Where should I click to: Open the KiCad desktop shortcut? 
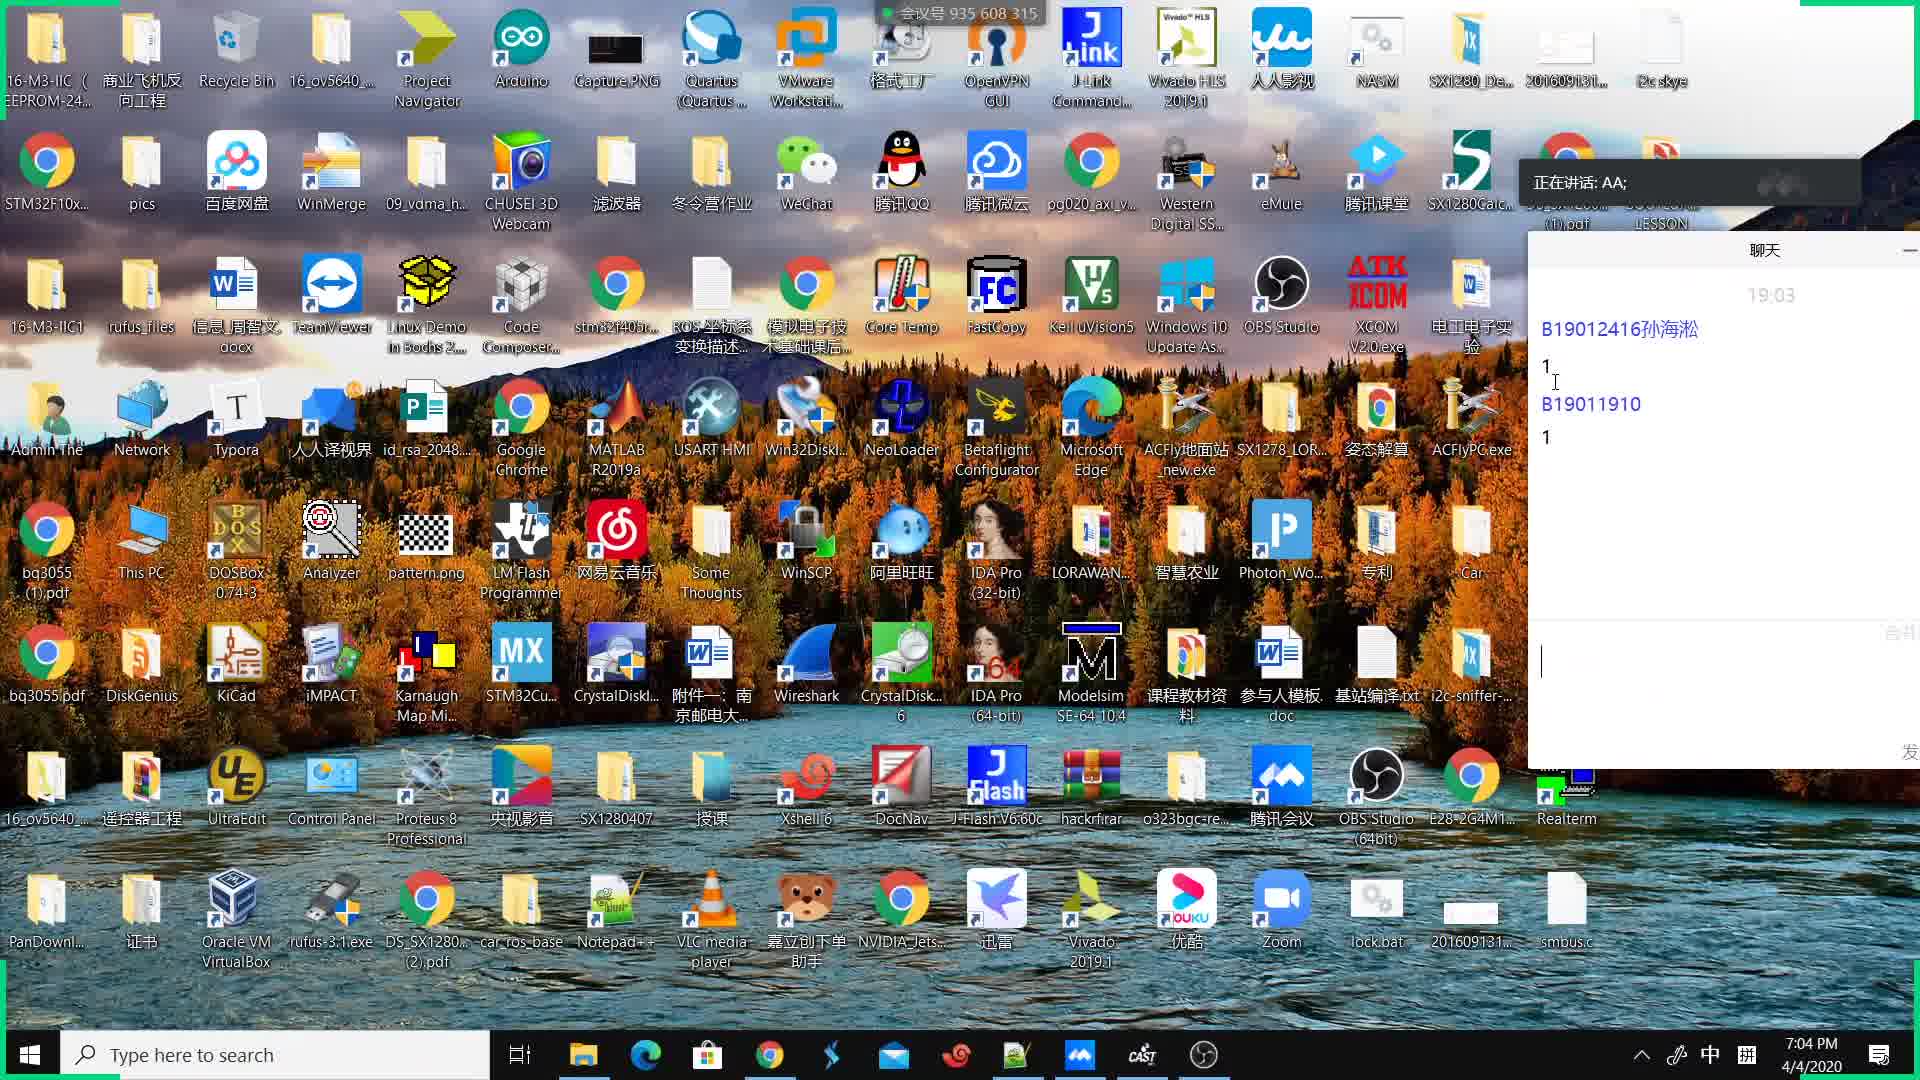236,662
